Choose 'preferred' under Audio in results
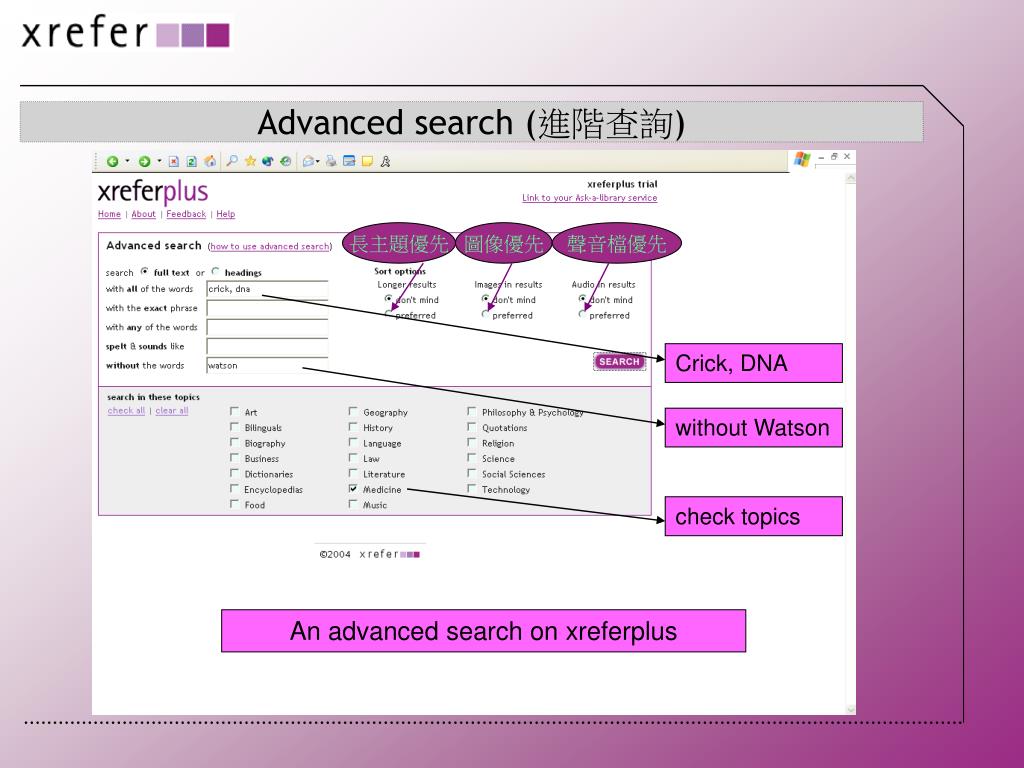Viewport: 1024px width, 768px height. 582,314
